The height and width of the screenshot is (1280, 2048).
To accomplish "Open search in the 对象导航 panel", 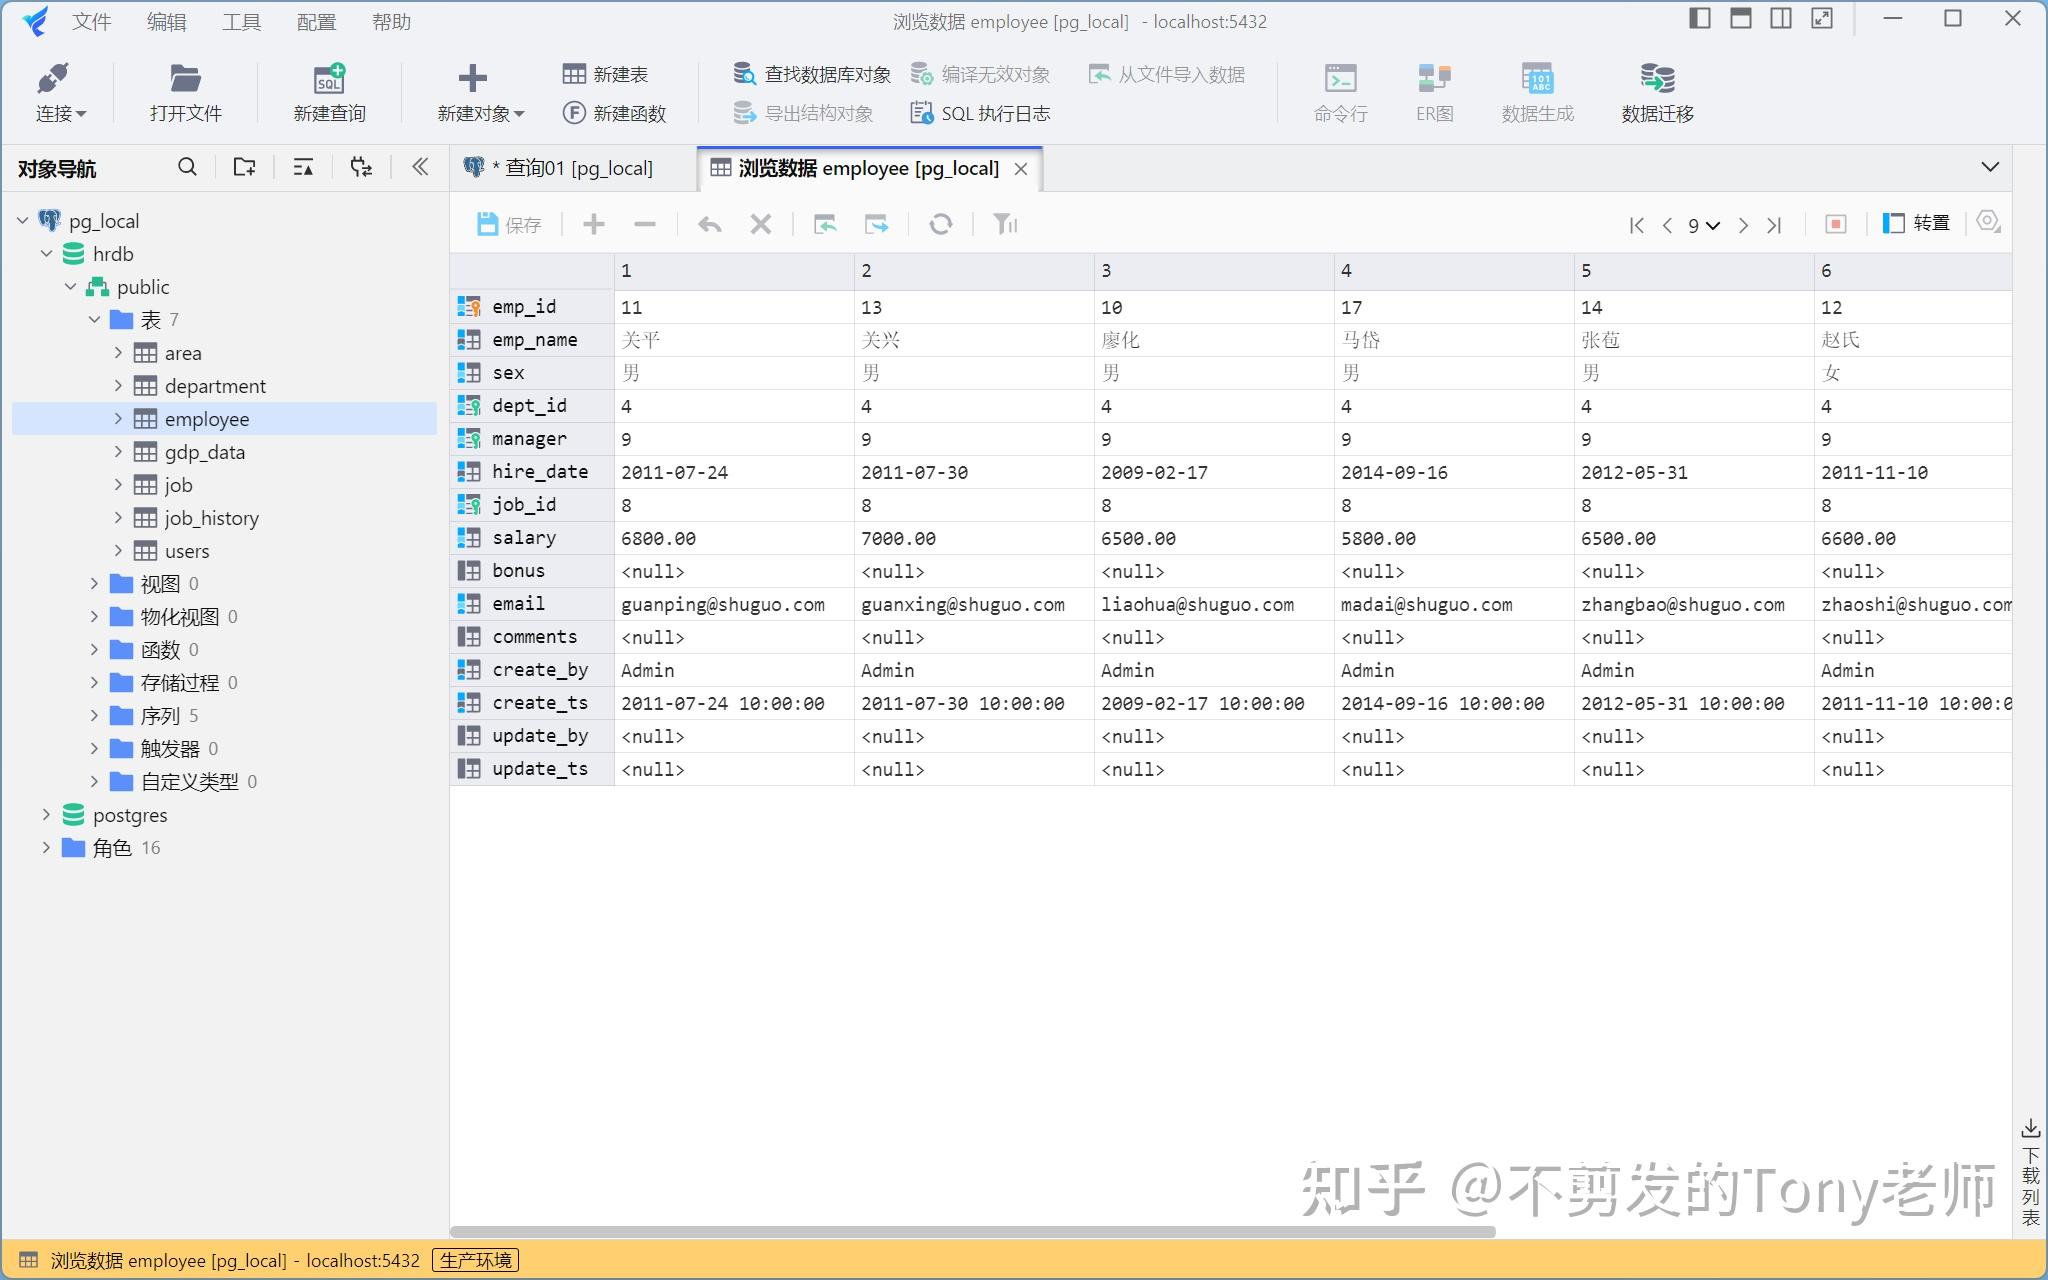I will click(187, 166).
